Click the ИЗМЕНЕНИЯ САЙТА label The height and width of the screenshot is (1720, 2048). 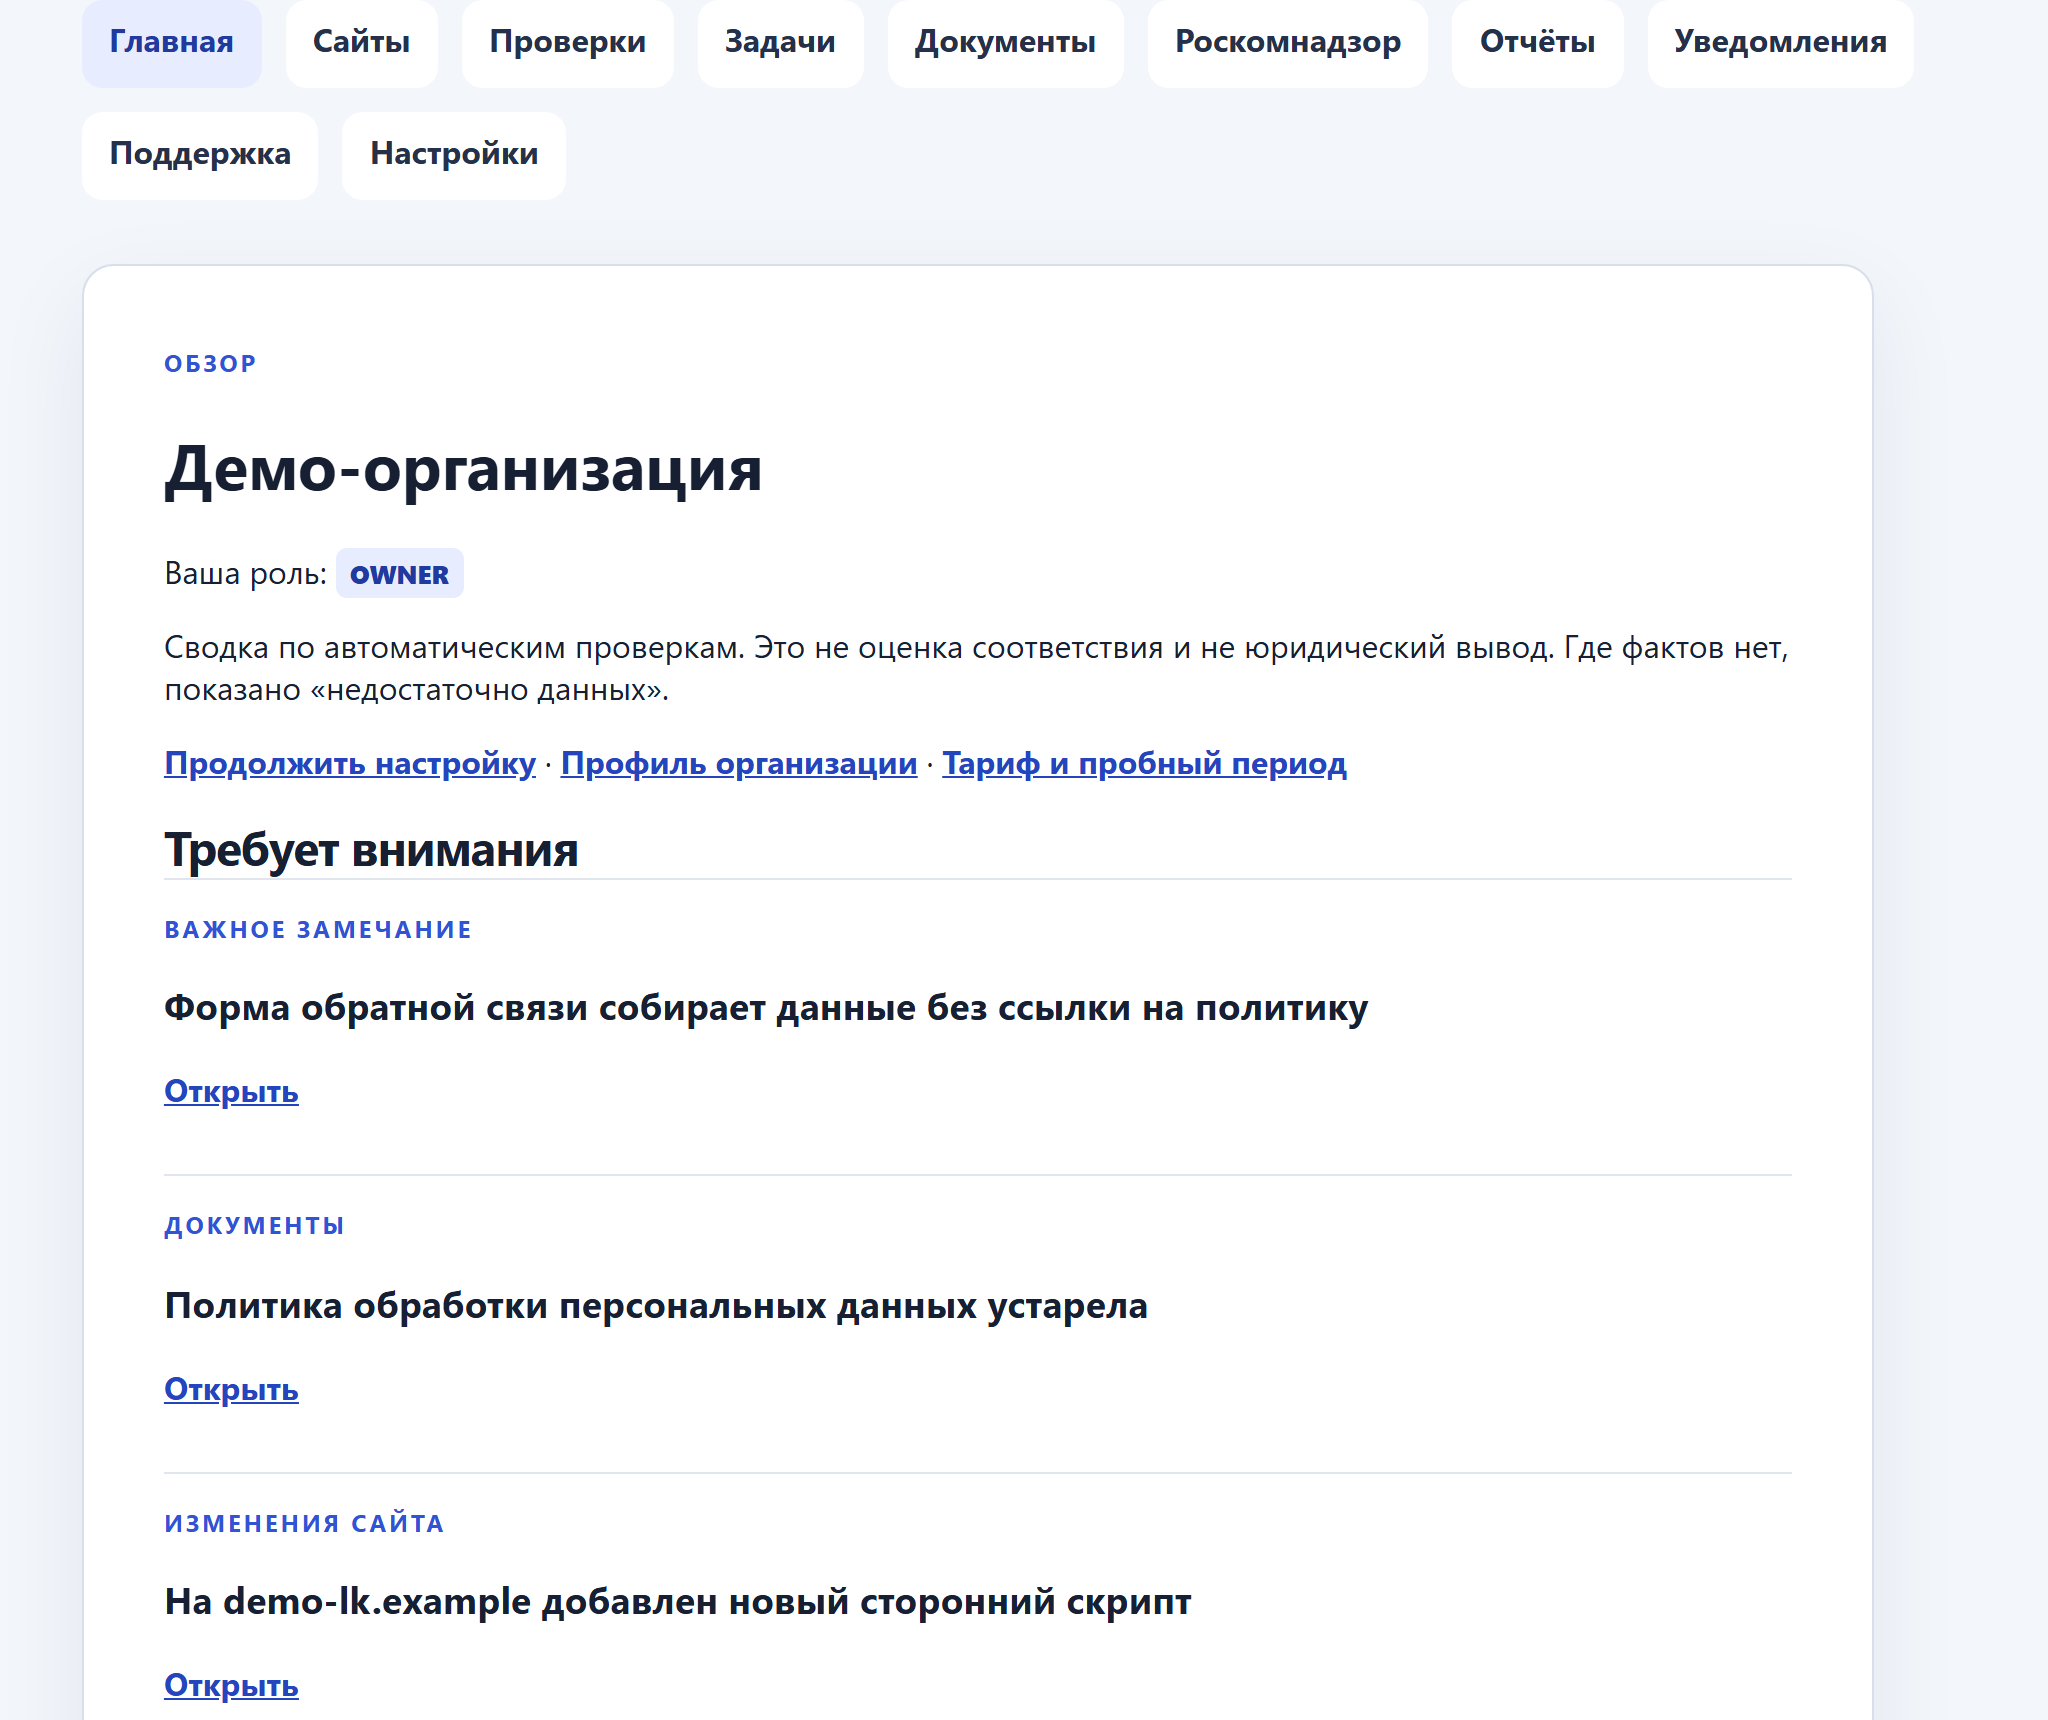304,1524
